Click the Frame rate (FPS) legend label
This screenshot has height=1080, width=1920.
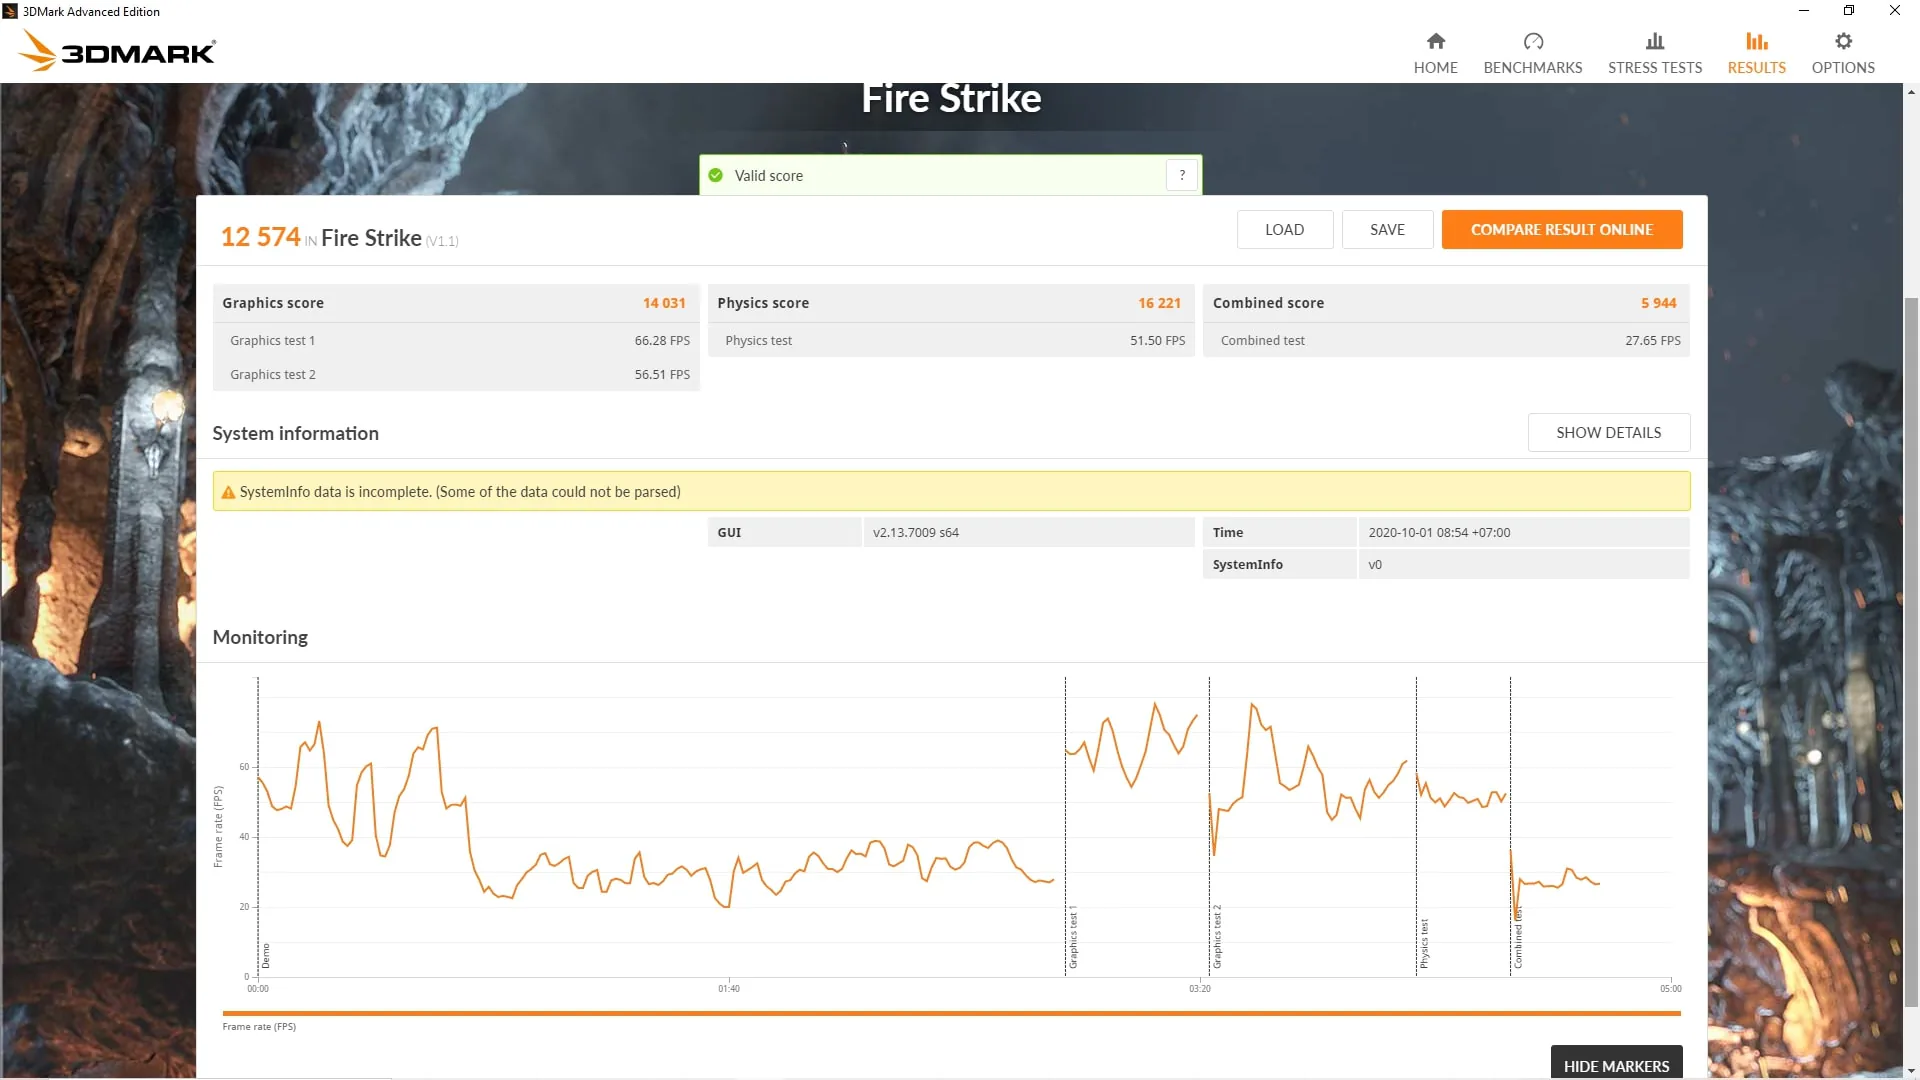click(259, 1027)
